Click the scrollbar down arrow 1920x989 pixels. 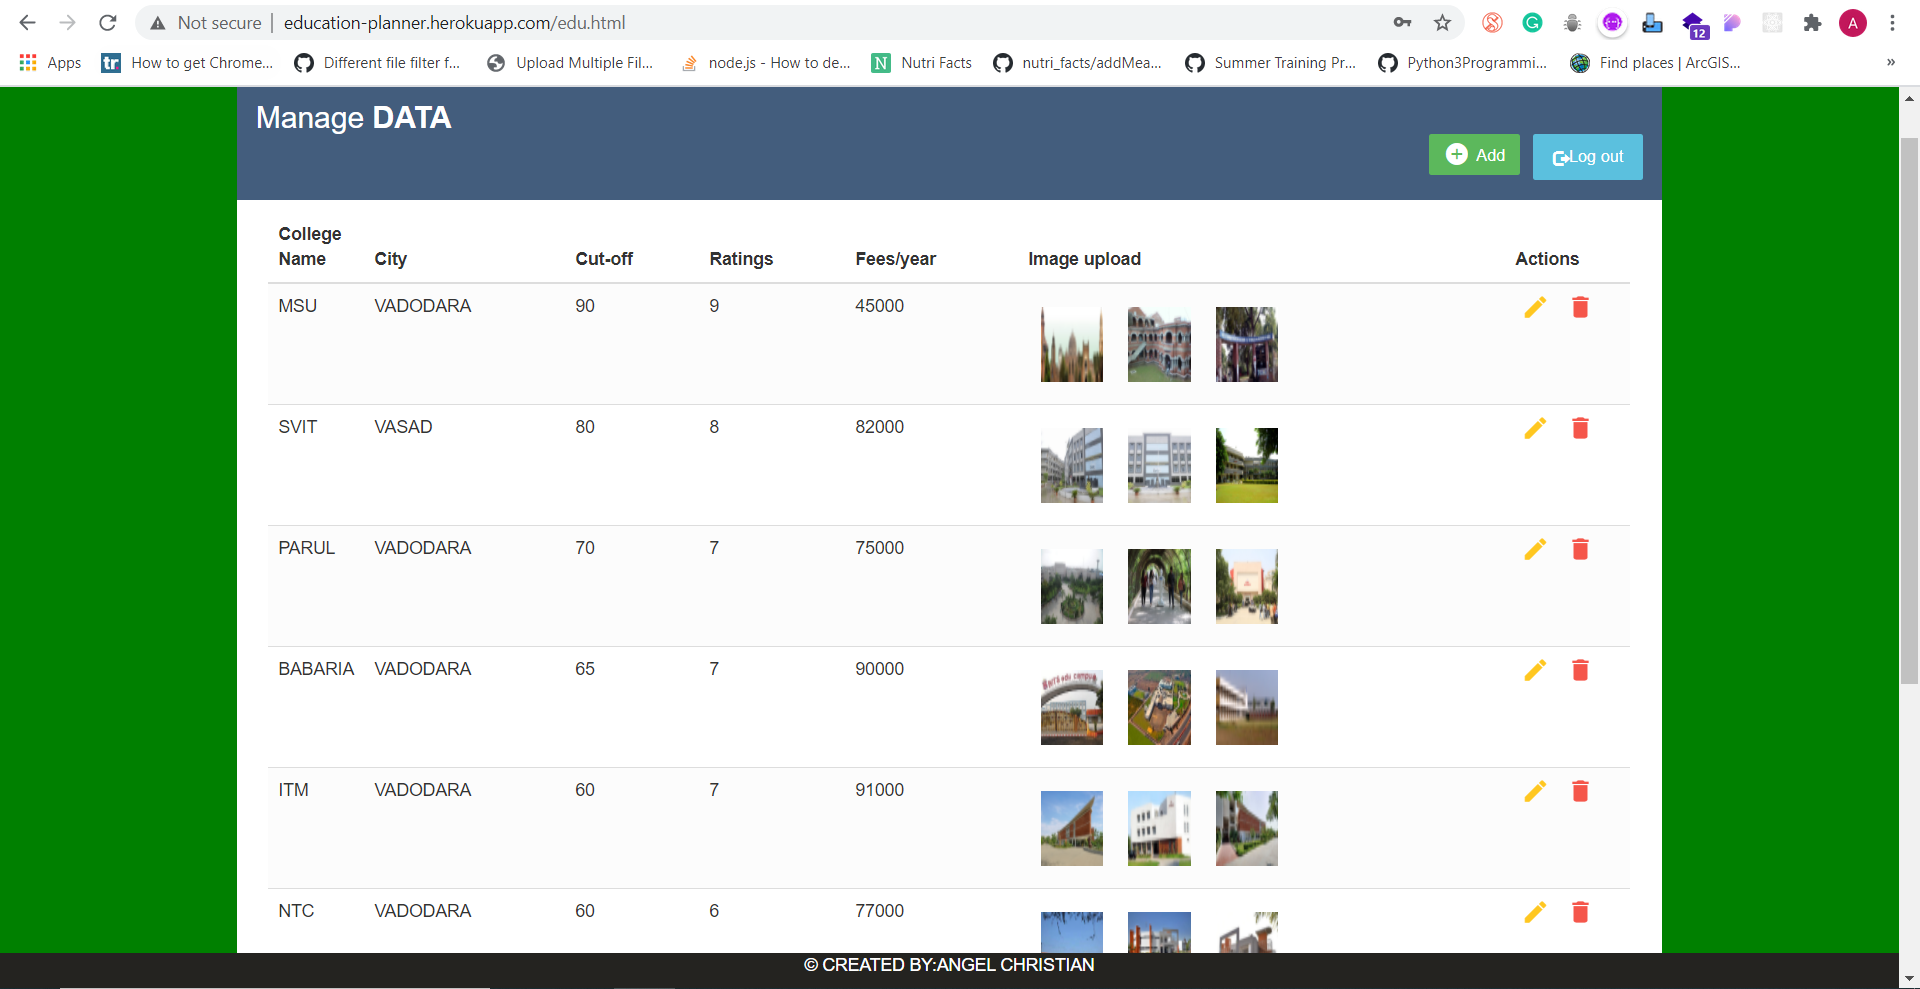1909,978
